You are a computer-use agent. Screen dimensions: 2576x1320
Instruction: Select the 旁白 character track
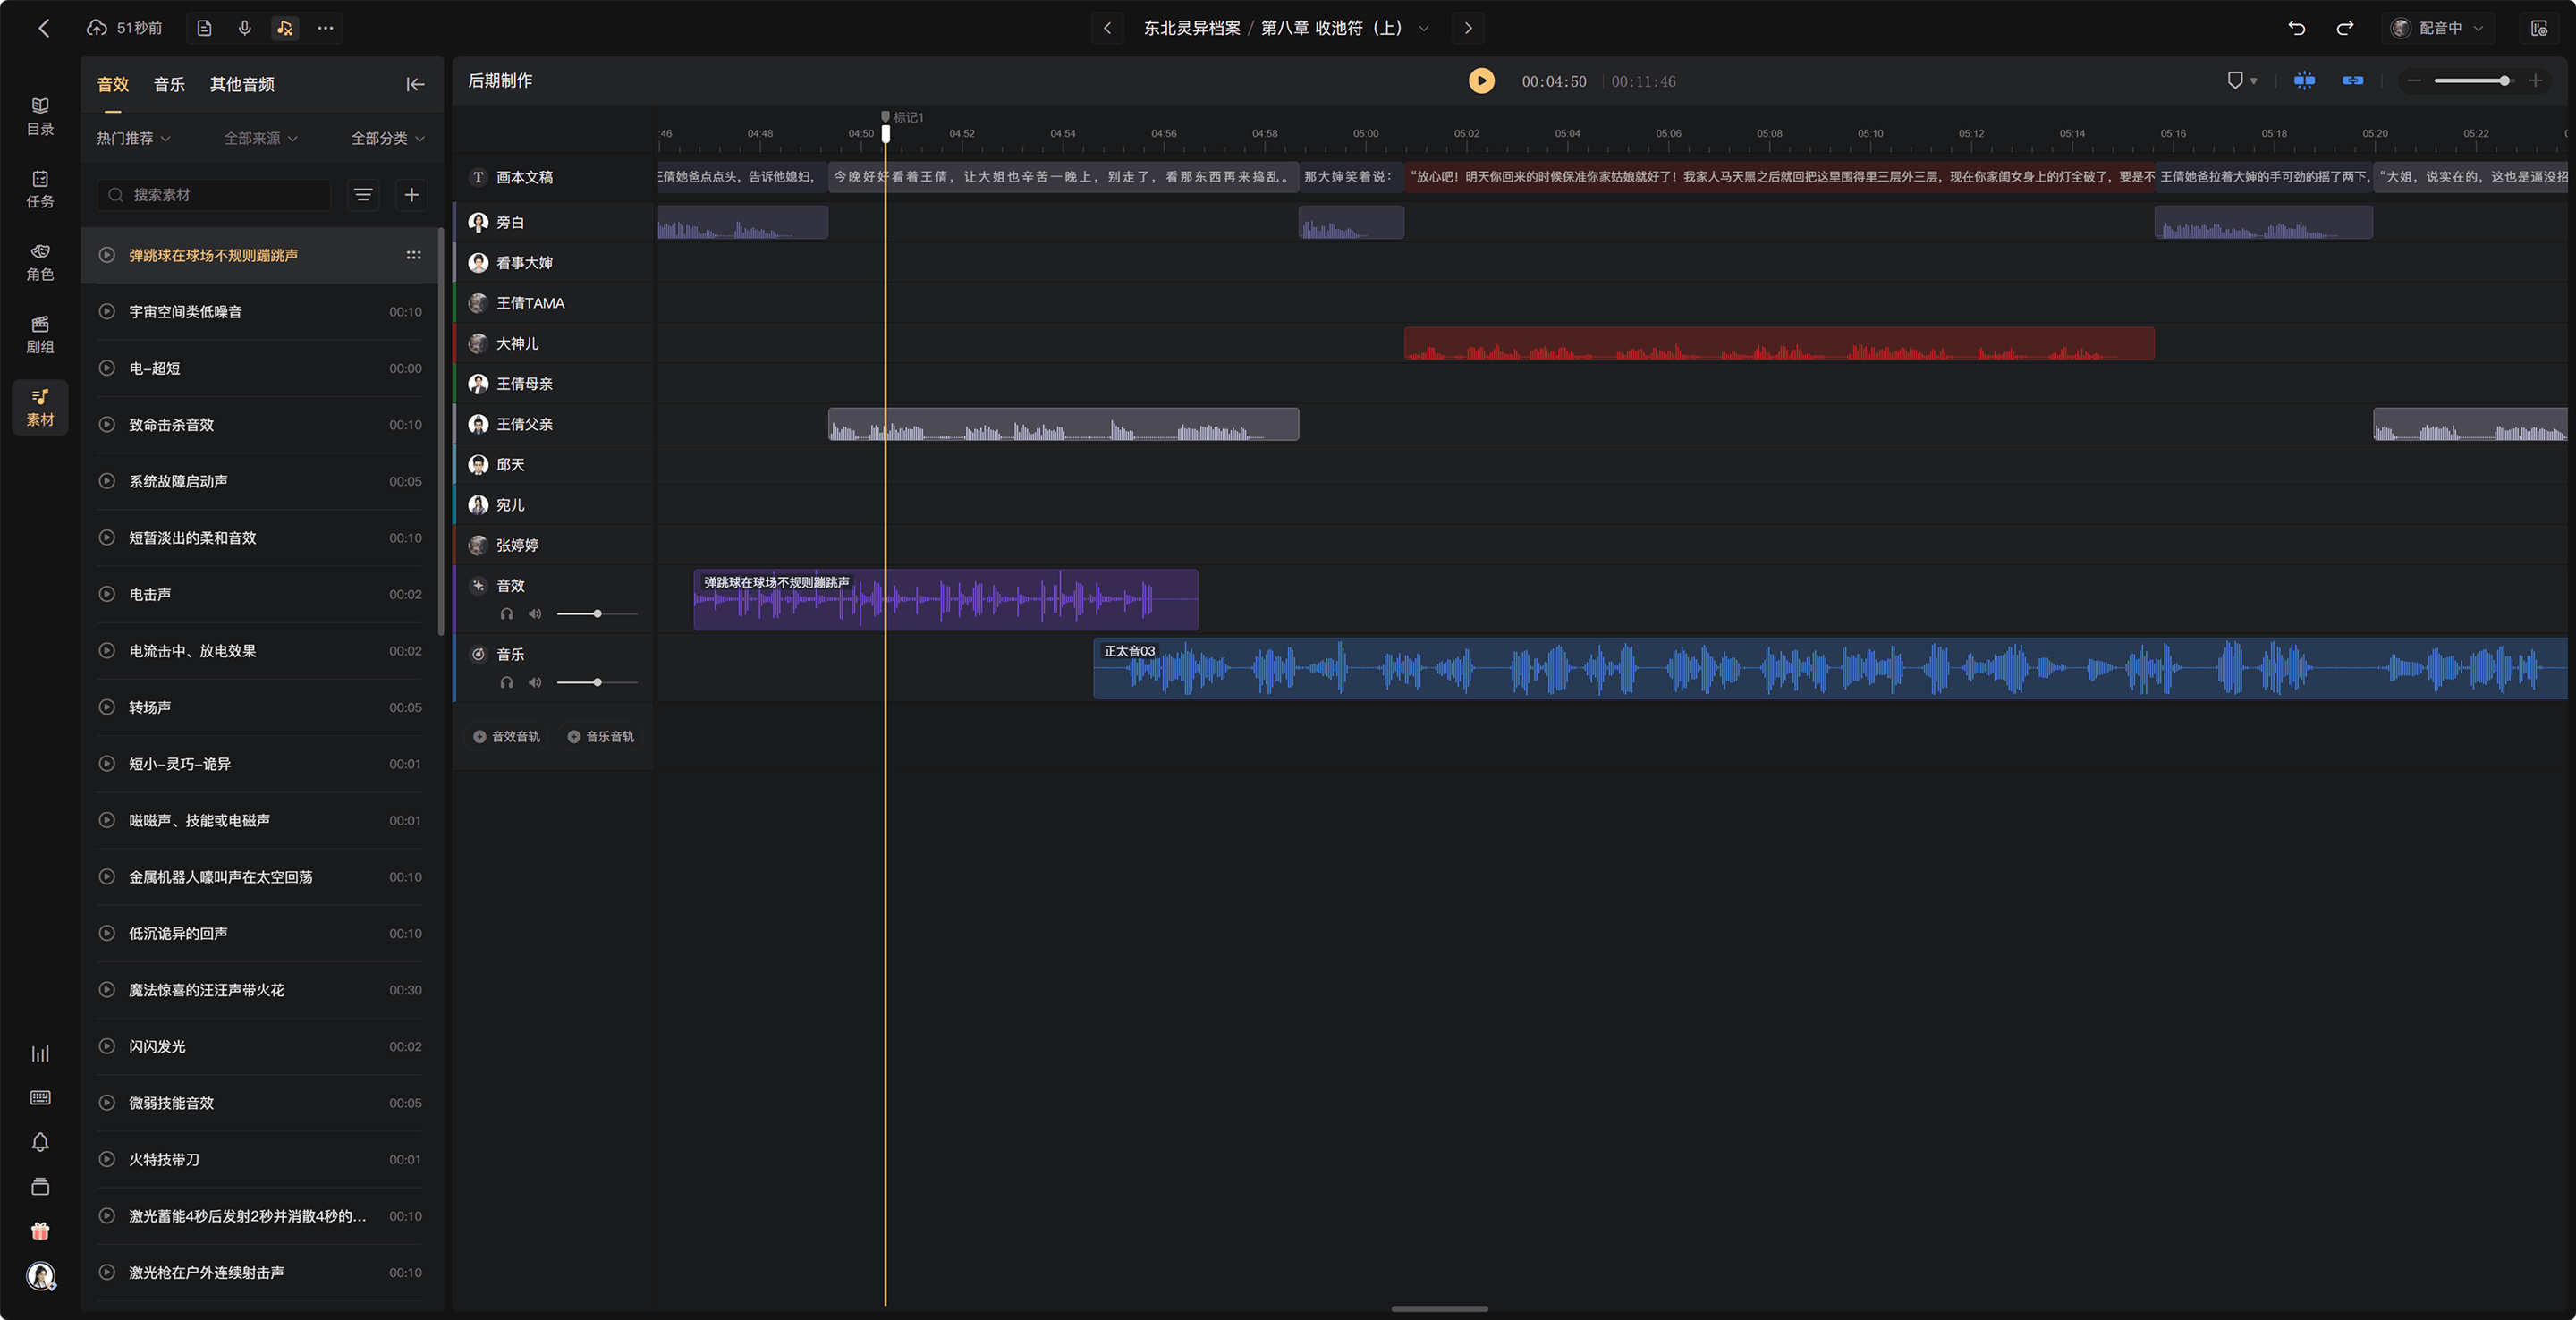[553, 222]
